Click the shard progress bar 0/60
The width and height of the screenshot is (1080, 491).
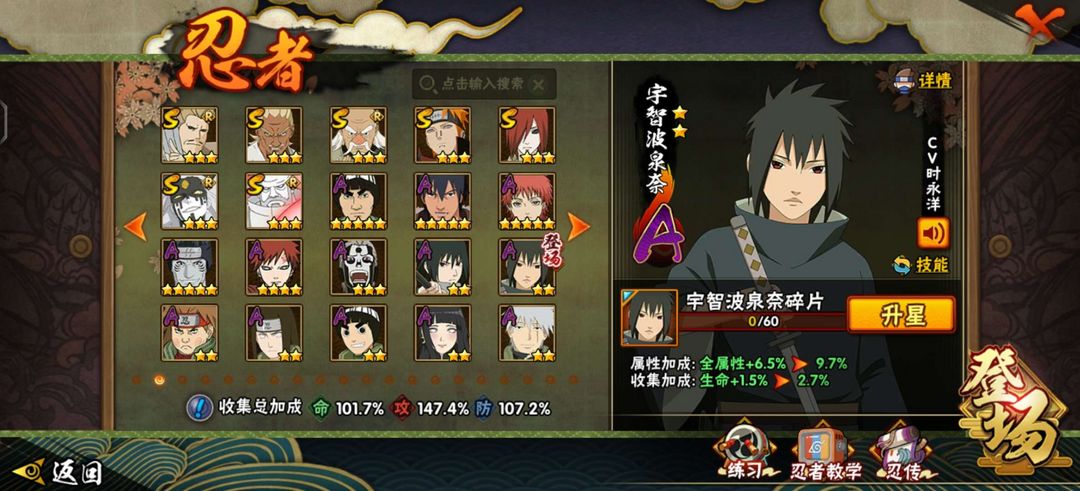click(x=762, y=322)
